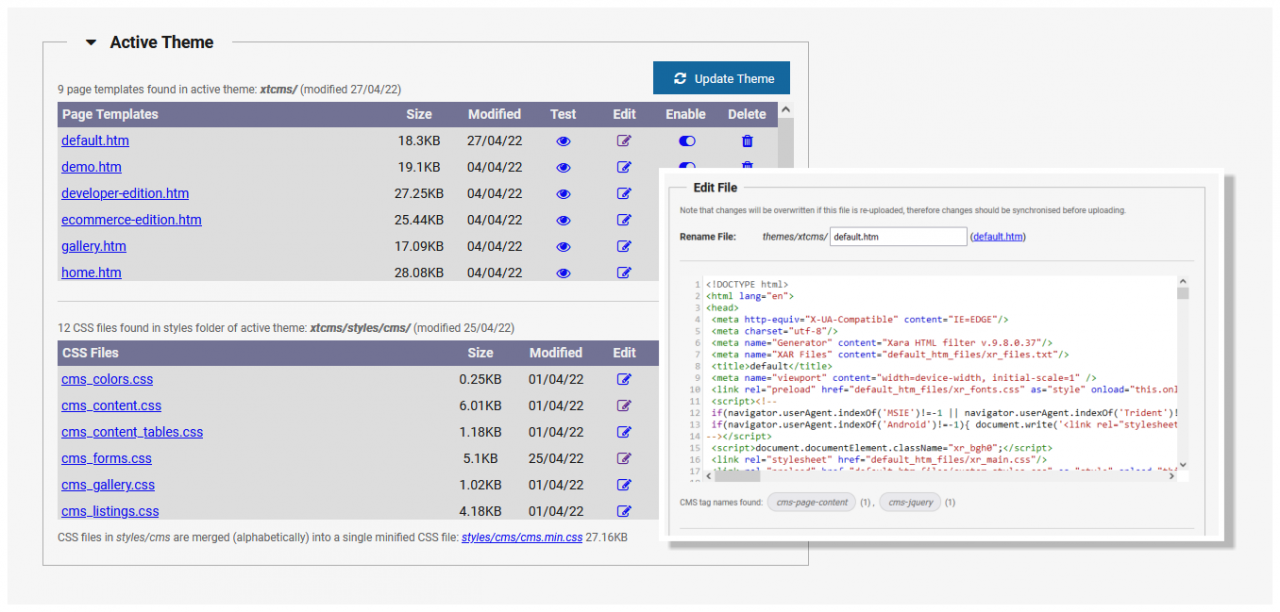Open the styles/cms/cms.min.css link
This screenshot has width=1280, height=612.
[x=522, y=538]
